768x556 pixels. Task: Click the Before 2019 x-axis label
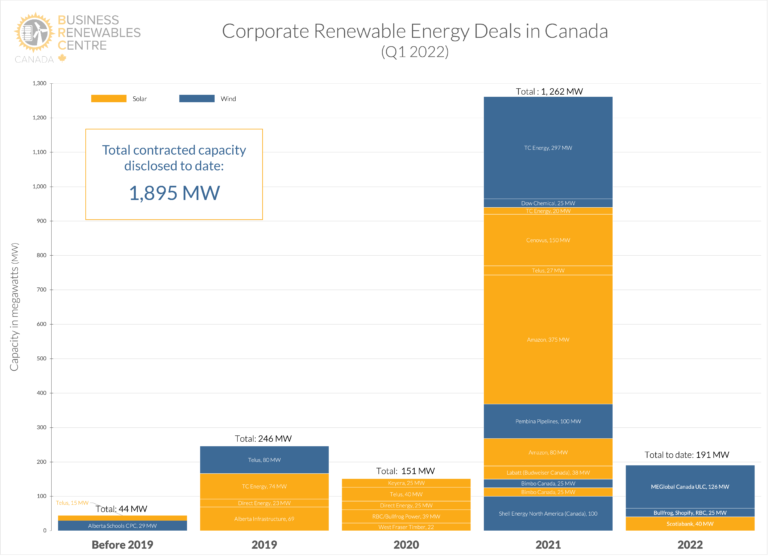[122, 544]
